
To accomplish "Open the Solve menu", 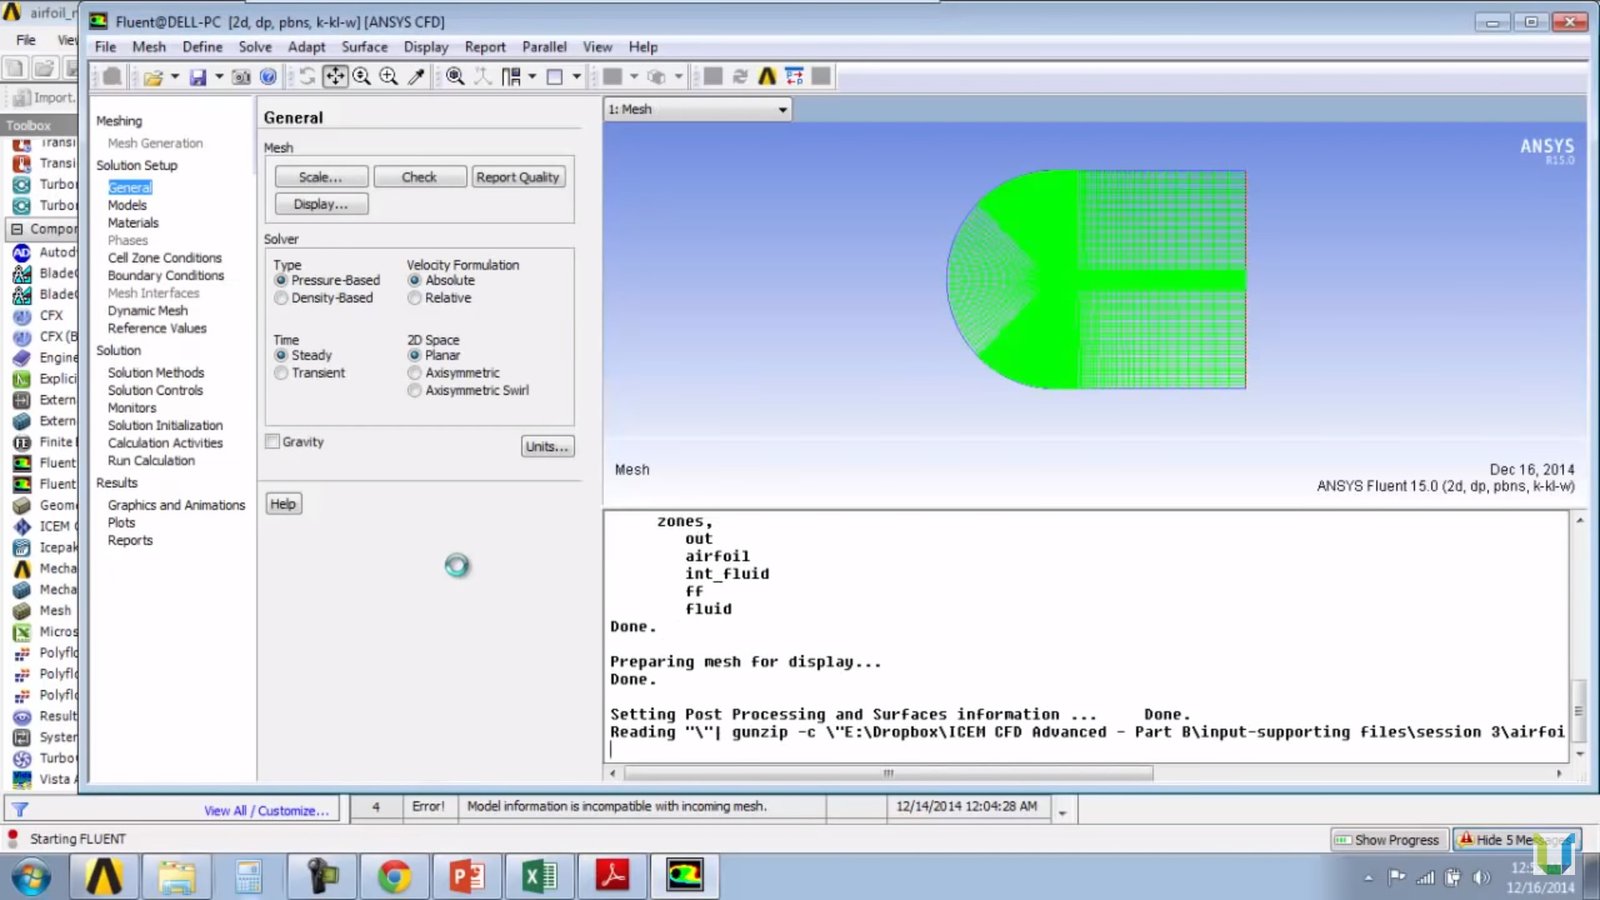I will pos(255,47).
